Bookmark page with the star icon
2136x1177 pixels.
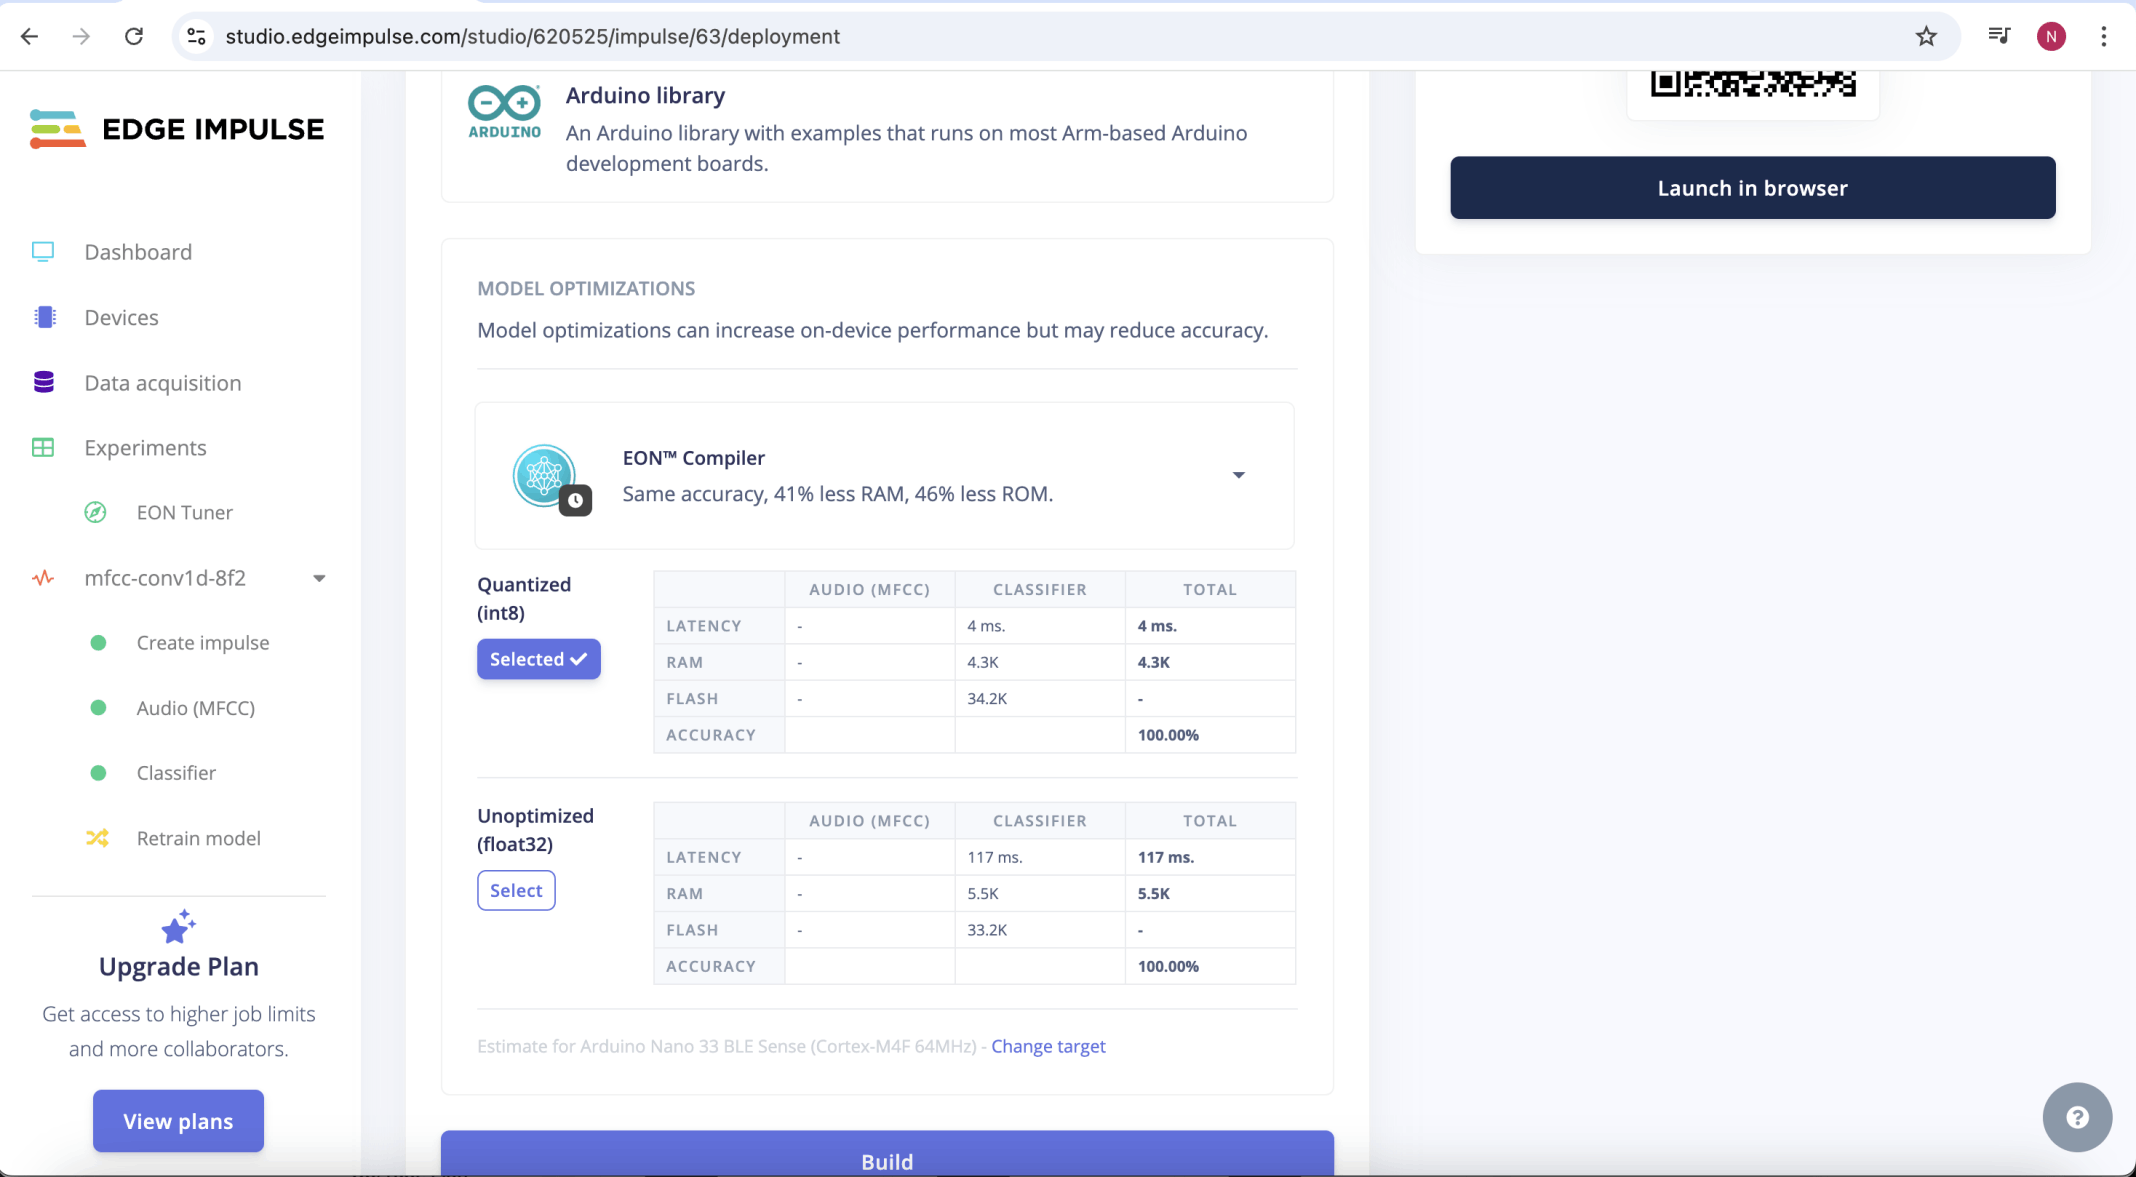(1926, 37)
